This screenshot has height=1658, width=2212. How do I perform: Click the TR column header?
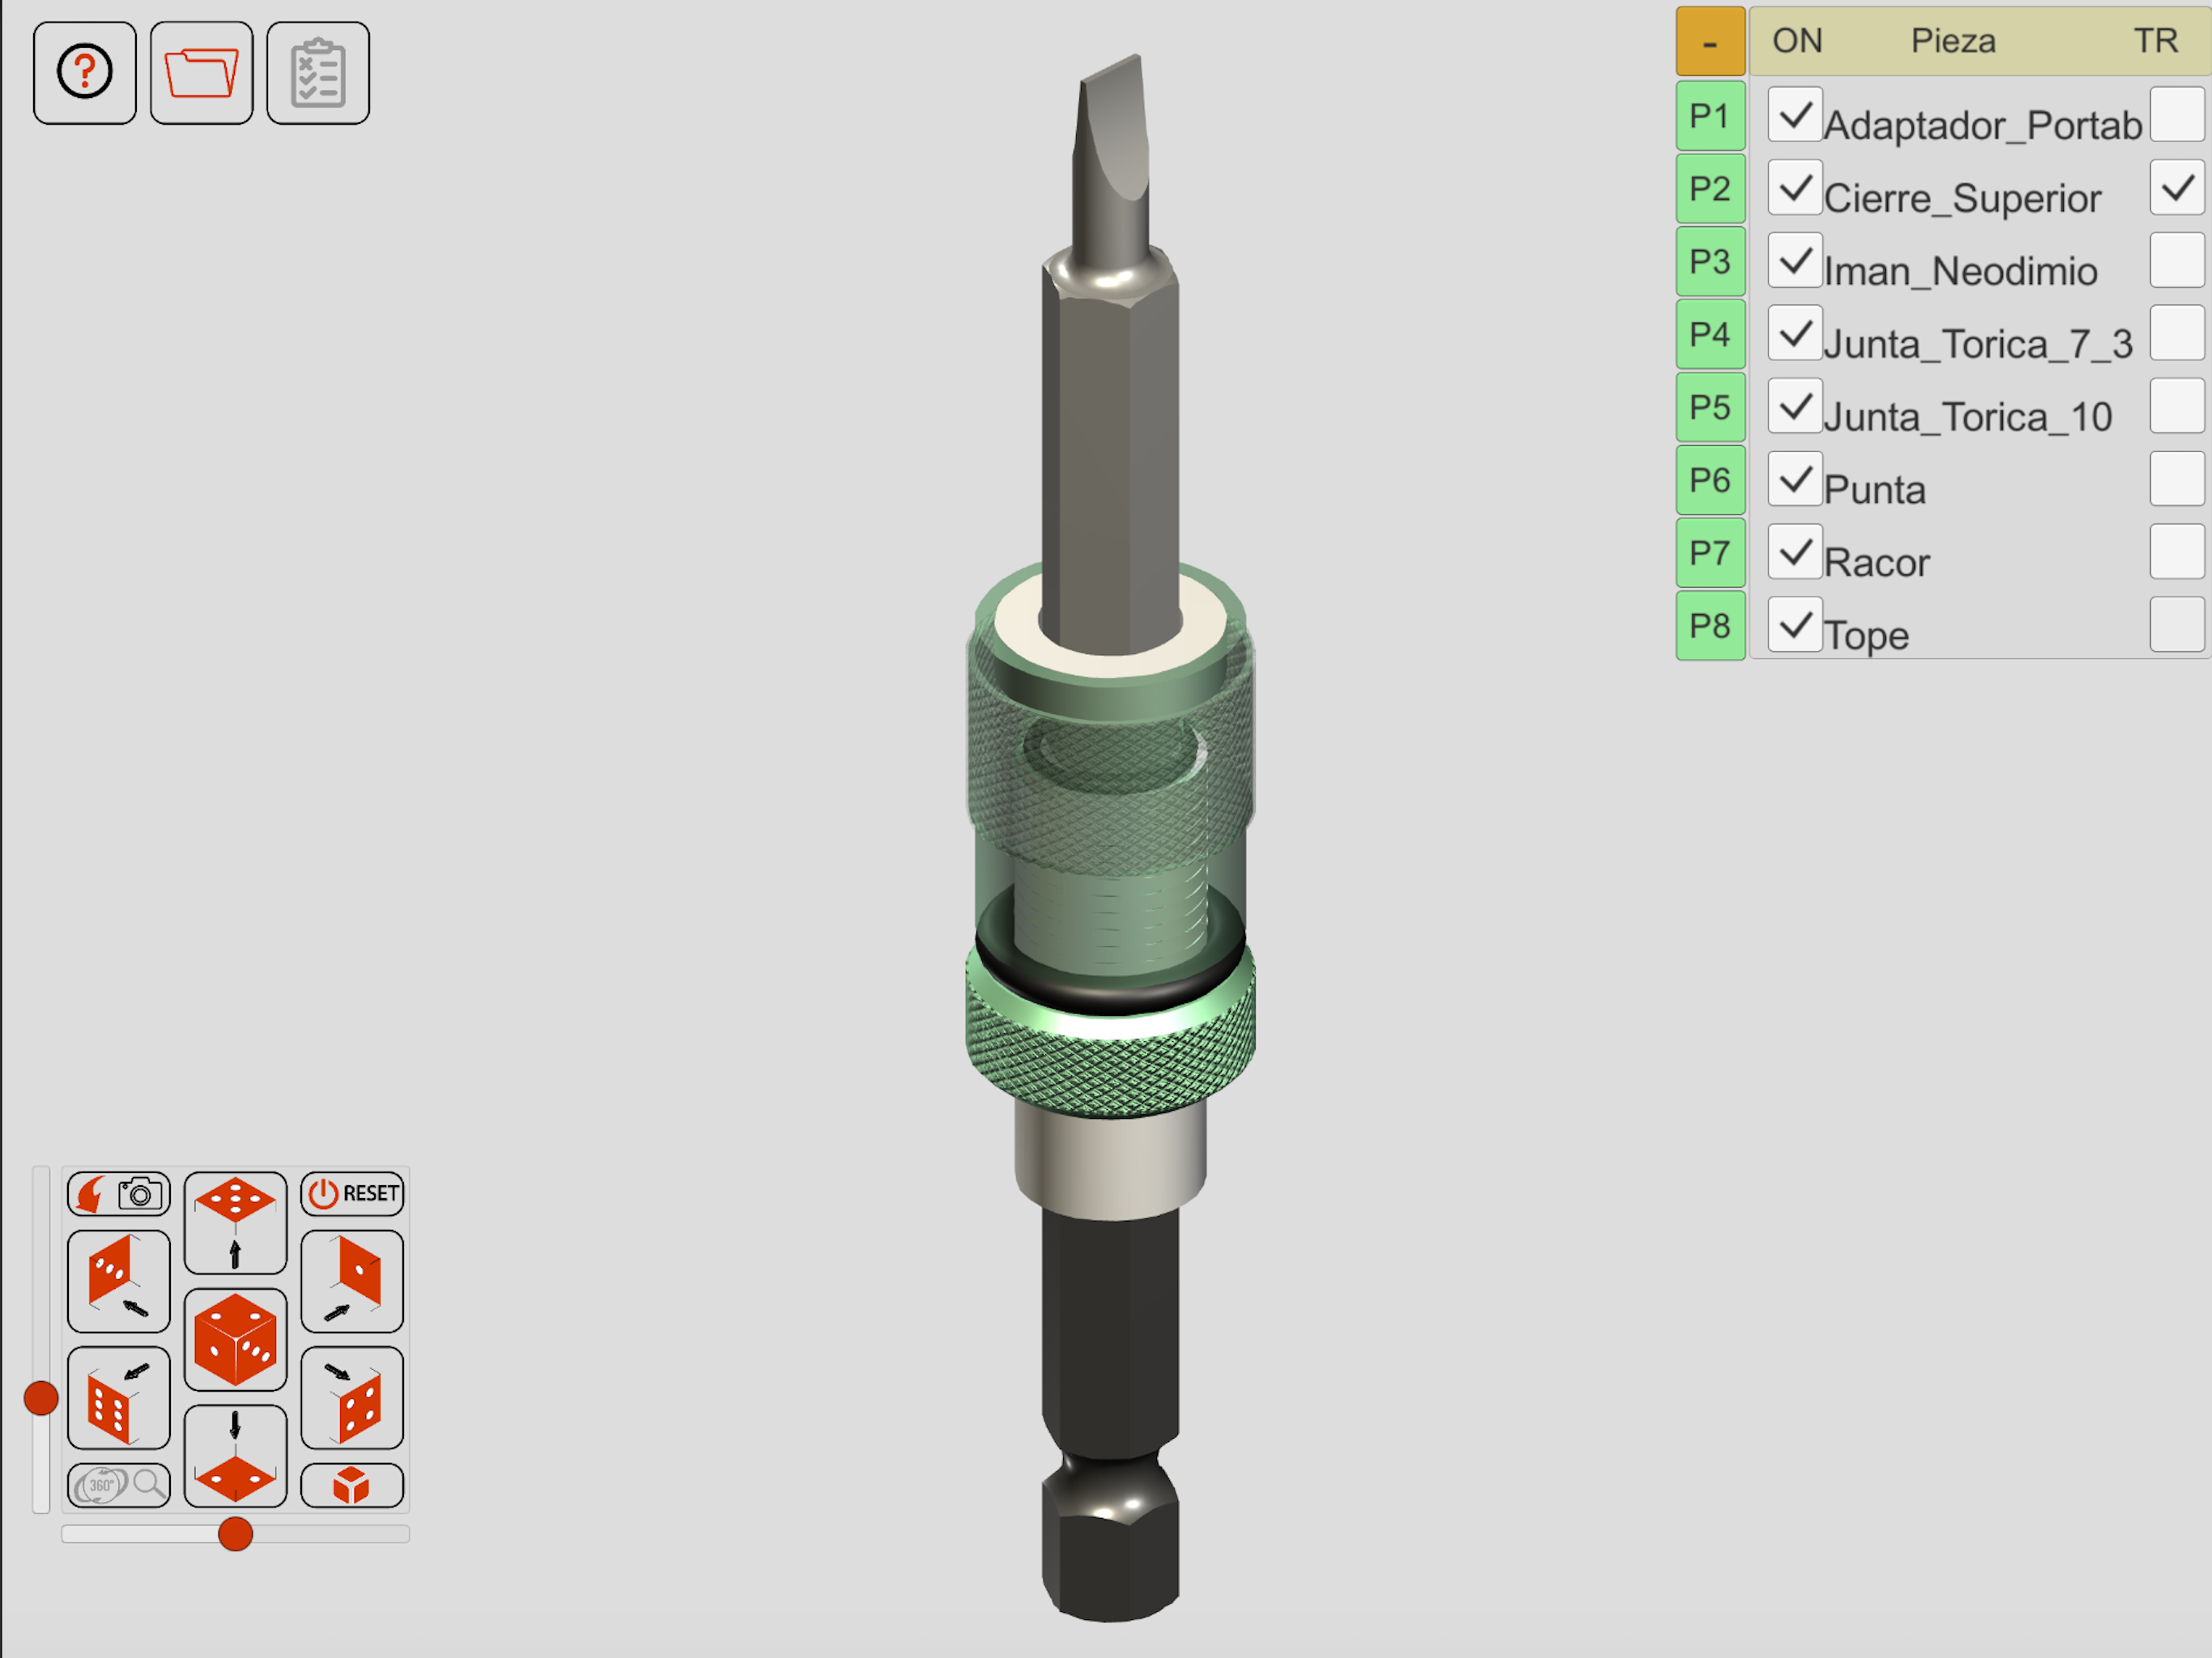click(x=2155, y=41)
